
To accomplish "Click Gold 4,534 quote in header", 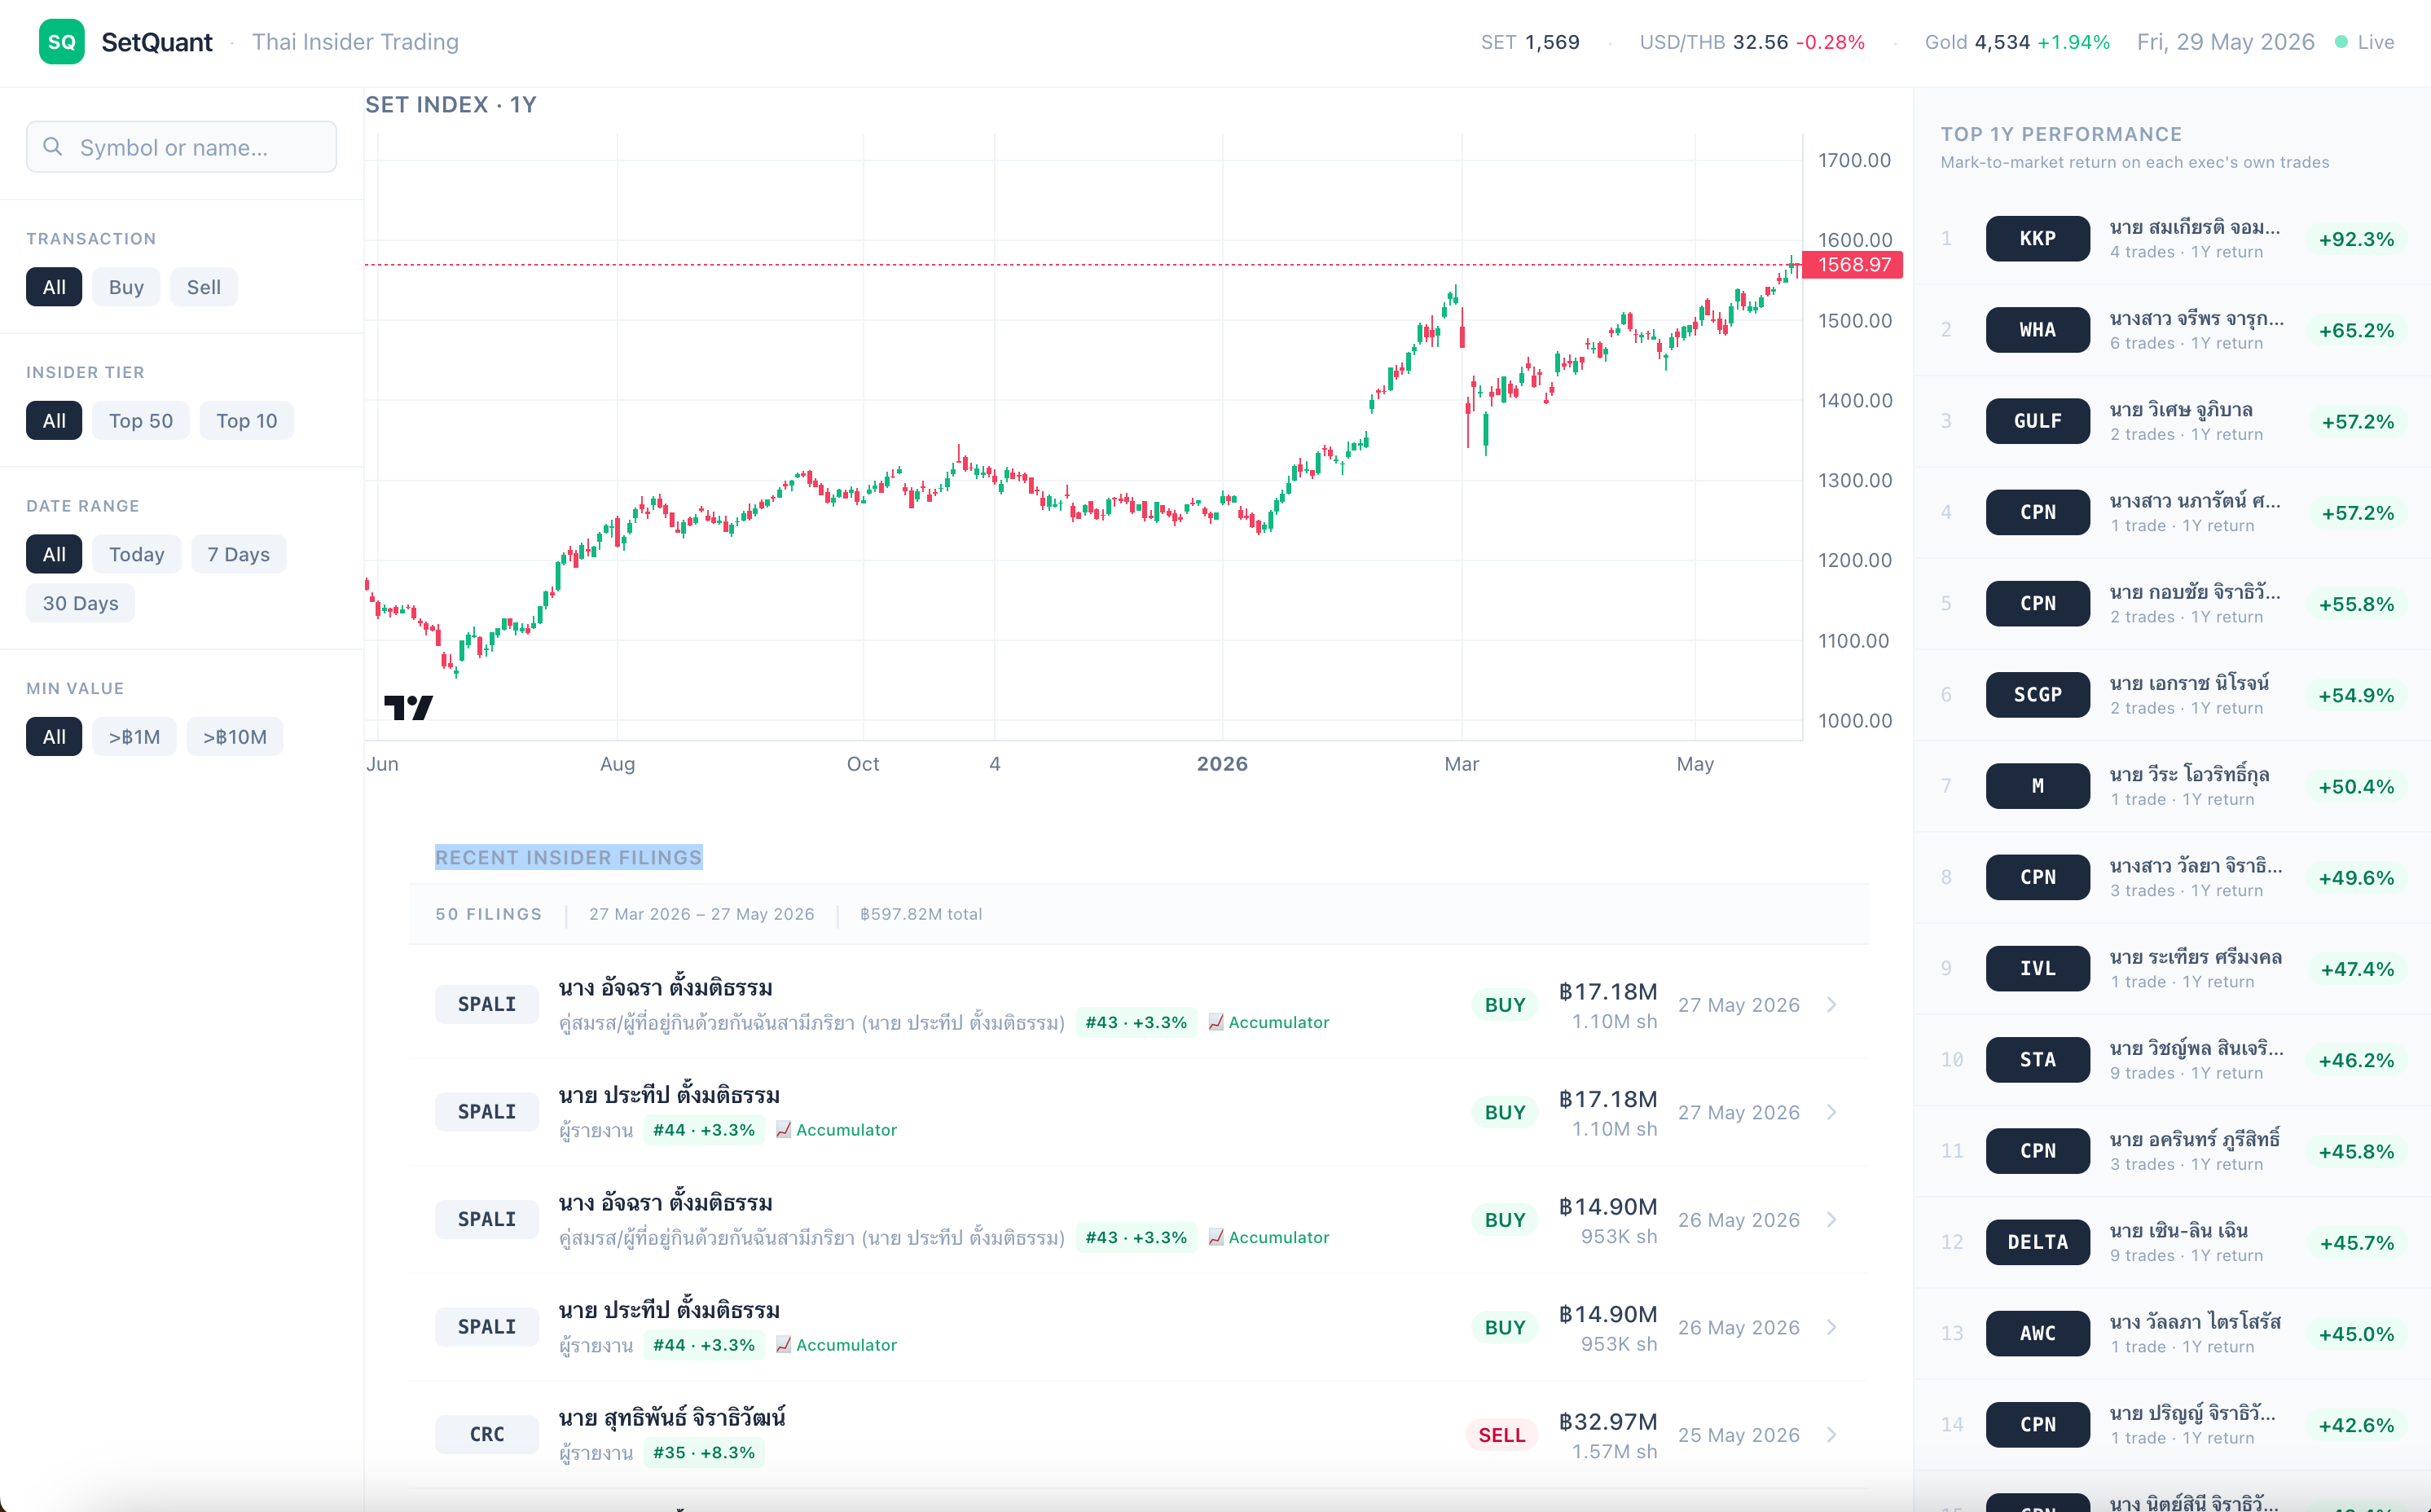I will [2017, 42].
